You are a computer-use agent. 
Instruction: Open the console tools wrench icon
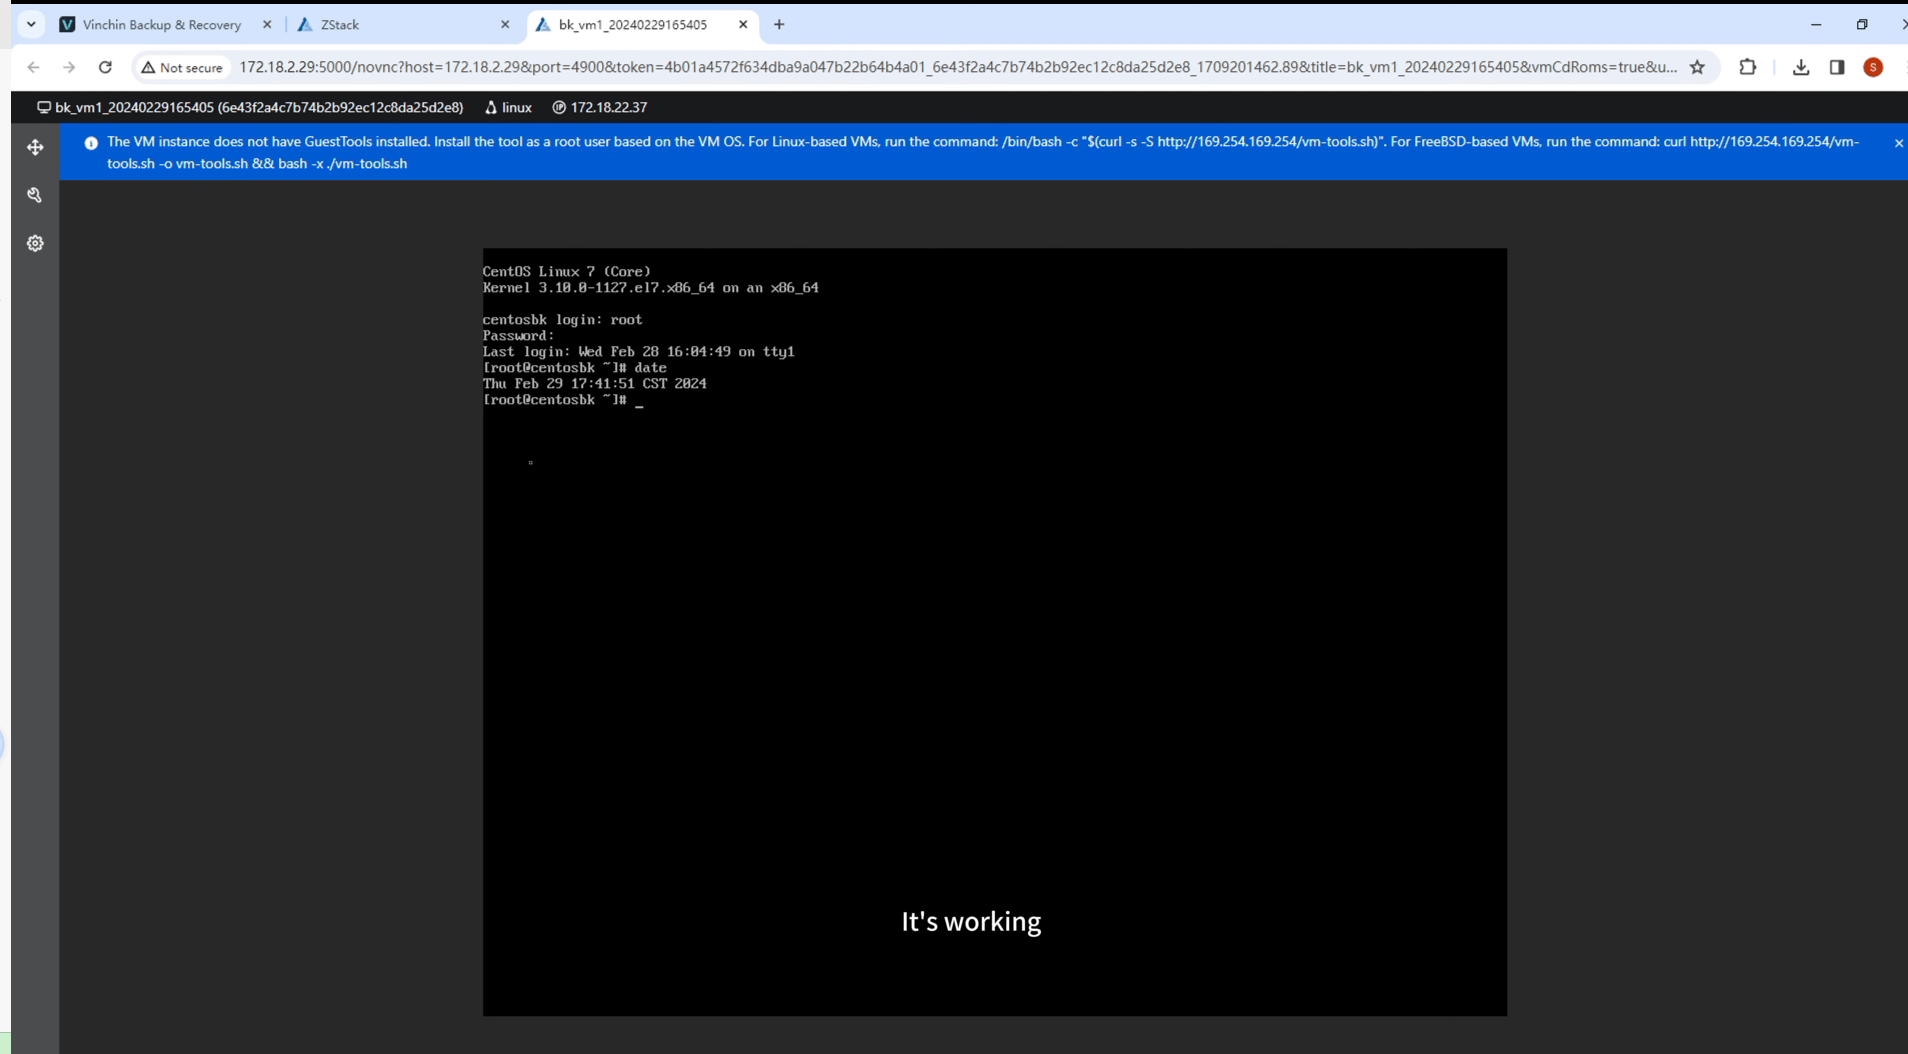[35, 195]
